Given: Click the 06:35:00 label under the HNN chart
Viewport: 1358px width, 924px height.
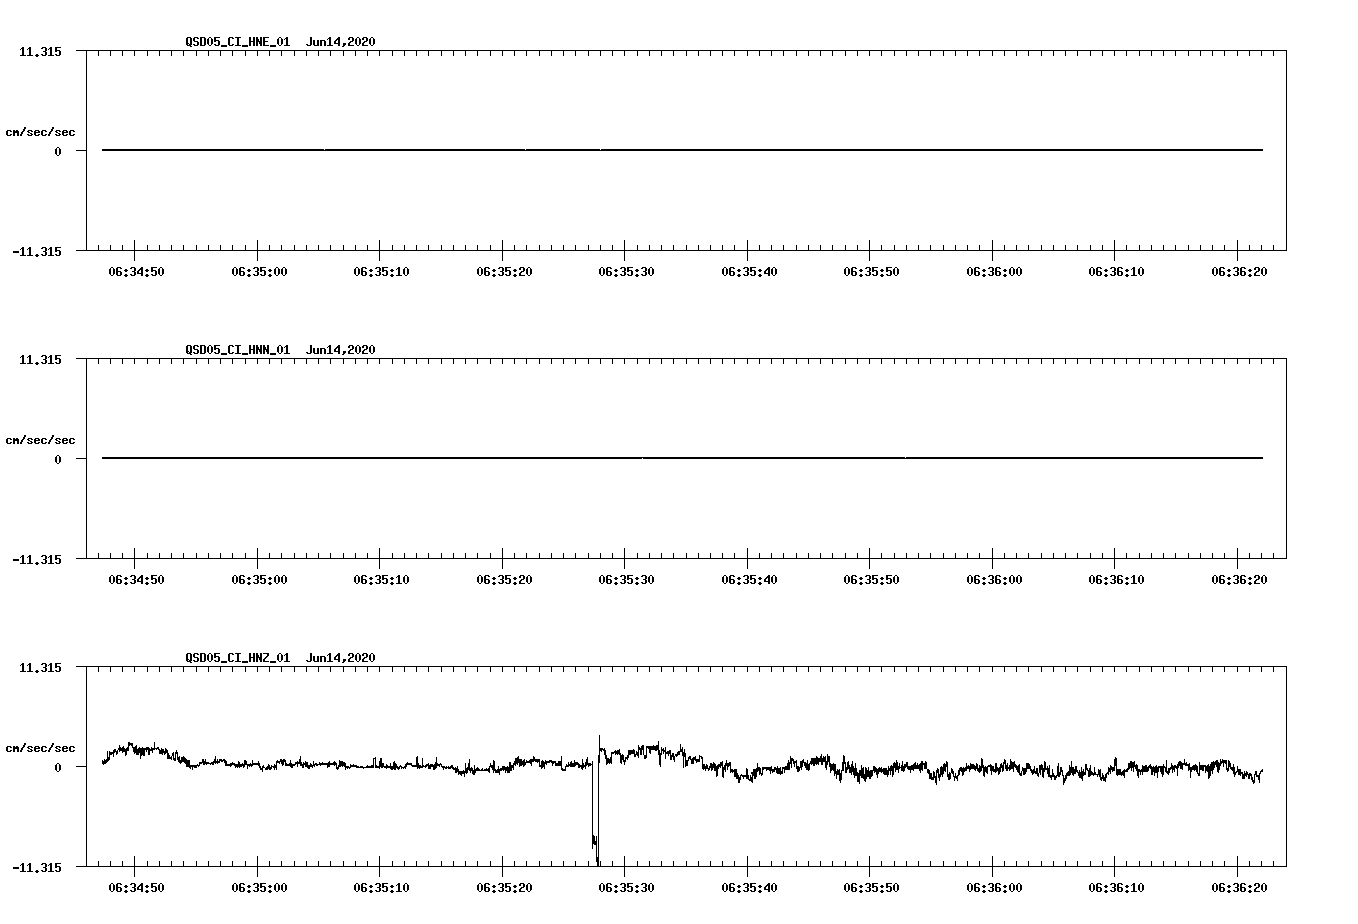Looking at the screenshot, I should pos(259,580).
